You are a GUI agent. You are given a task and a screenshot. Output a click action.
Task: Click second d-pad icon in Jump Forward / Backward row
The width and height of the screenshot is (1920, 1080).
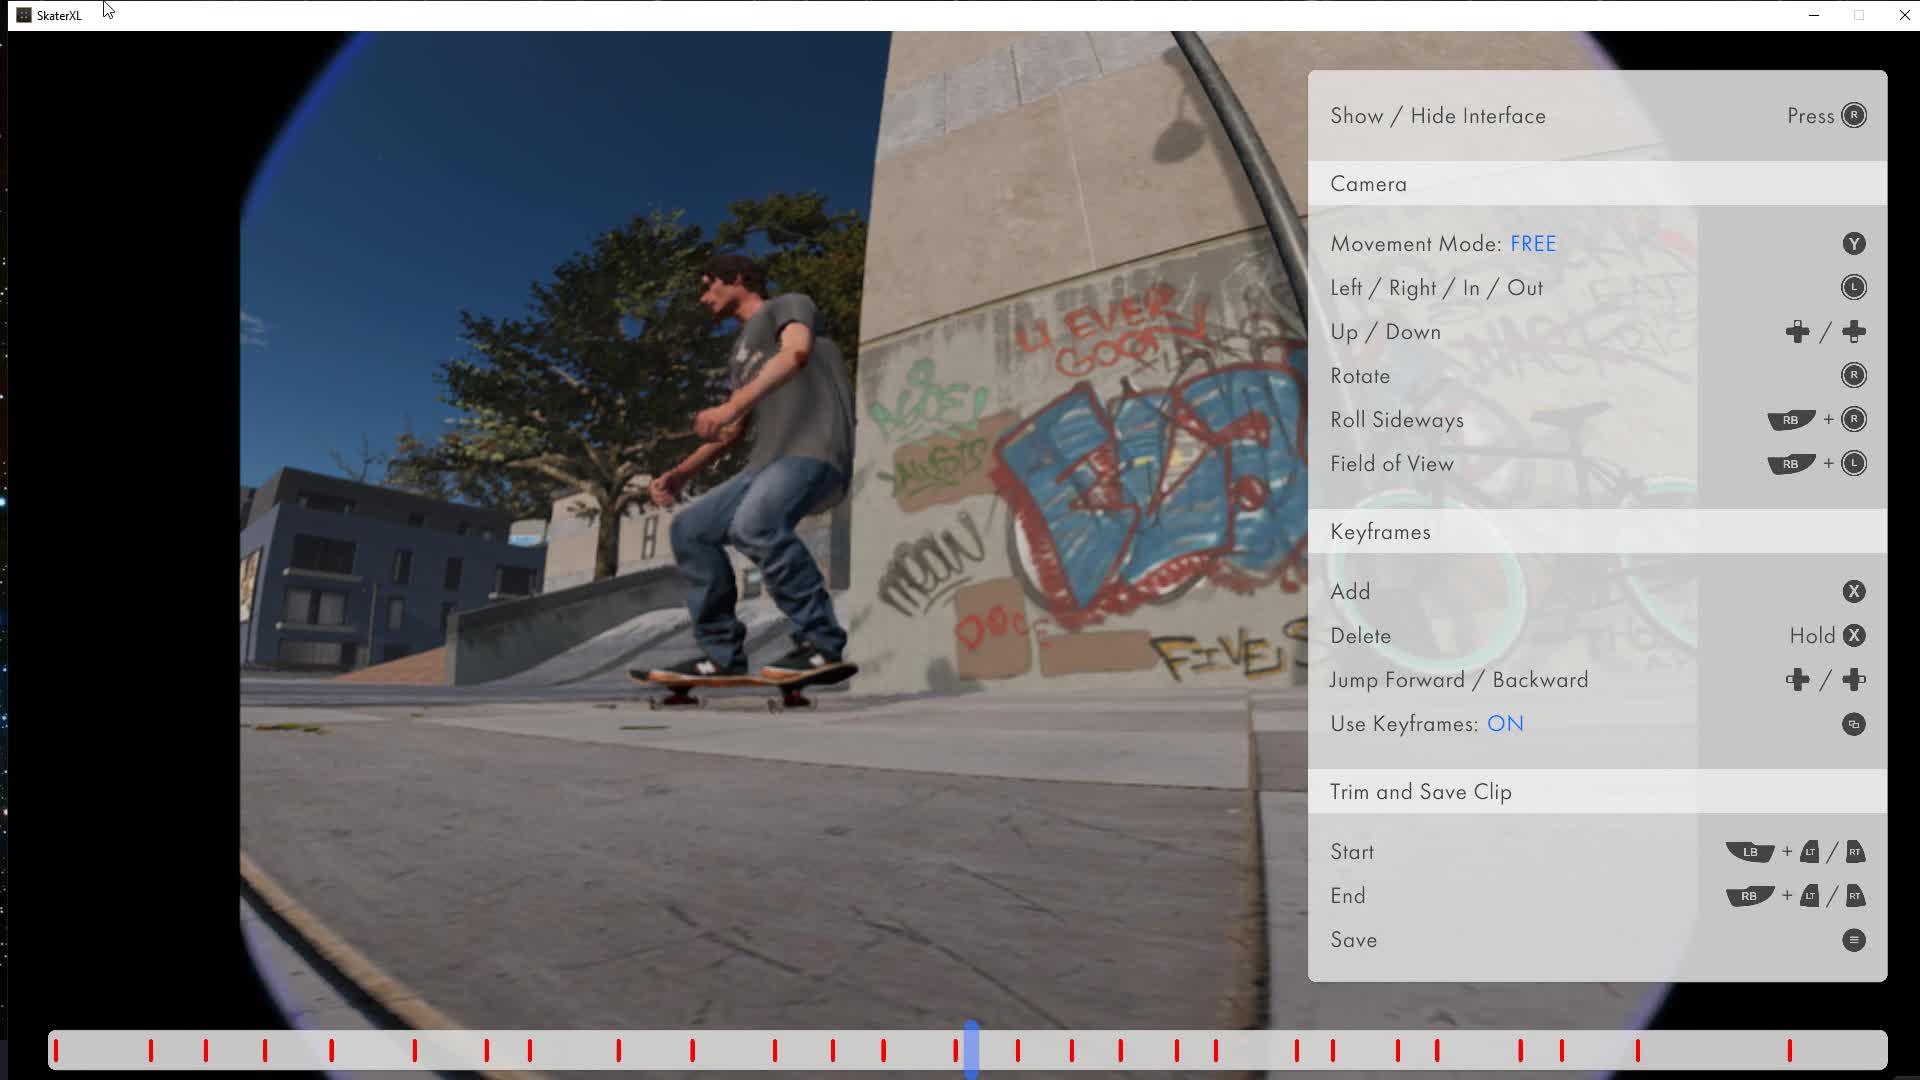(x=1853, y=680)
